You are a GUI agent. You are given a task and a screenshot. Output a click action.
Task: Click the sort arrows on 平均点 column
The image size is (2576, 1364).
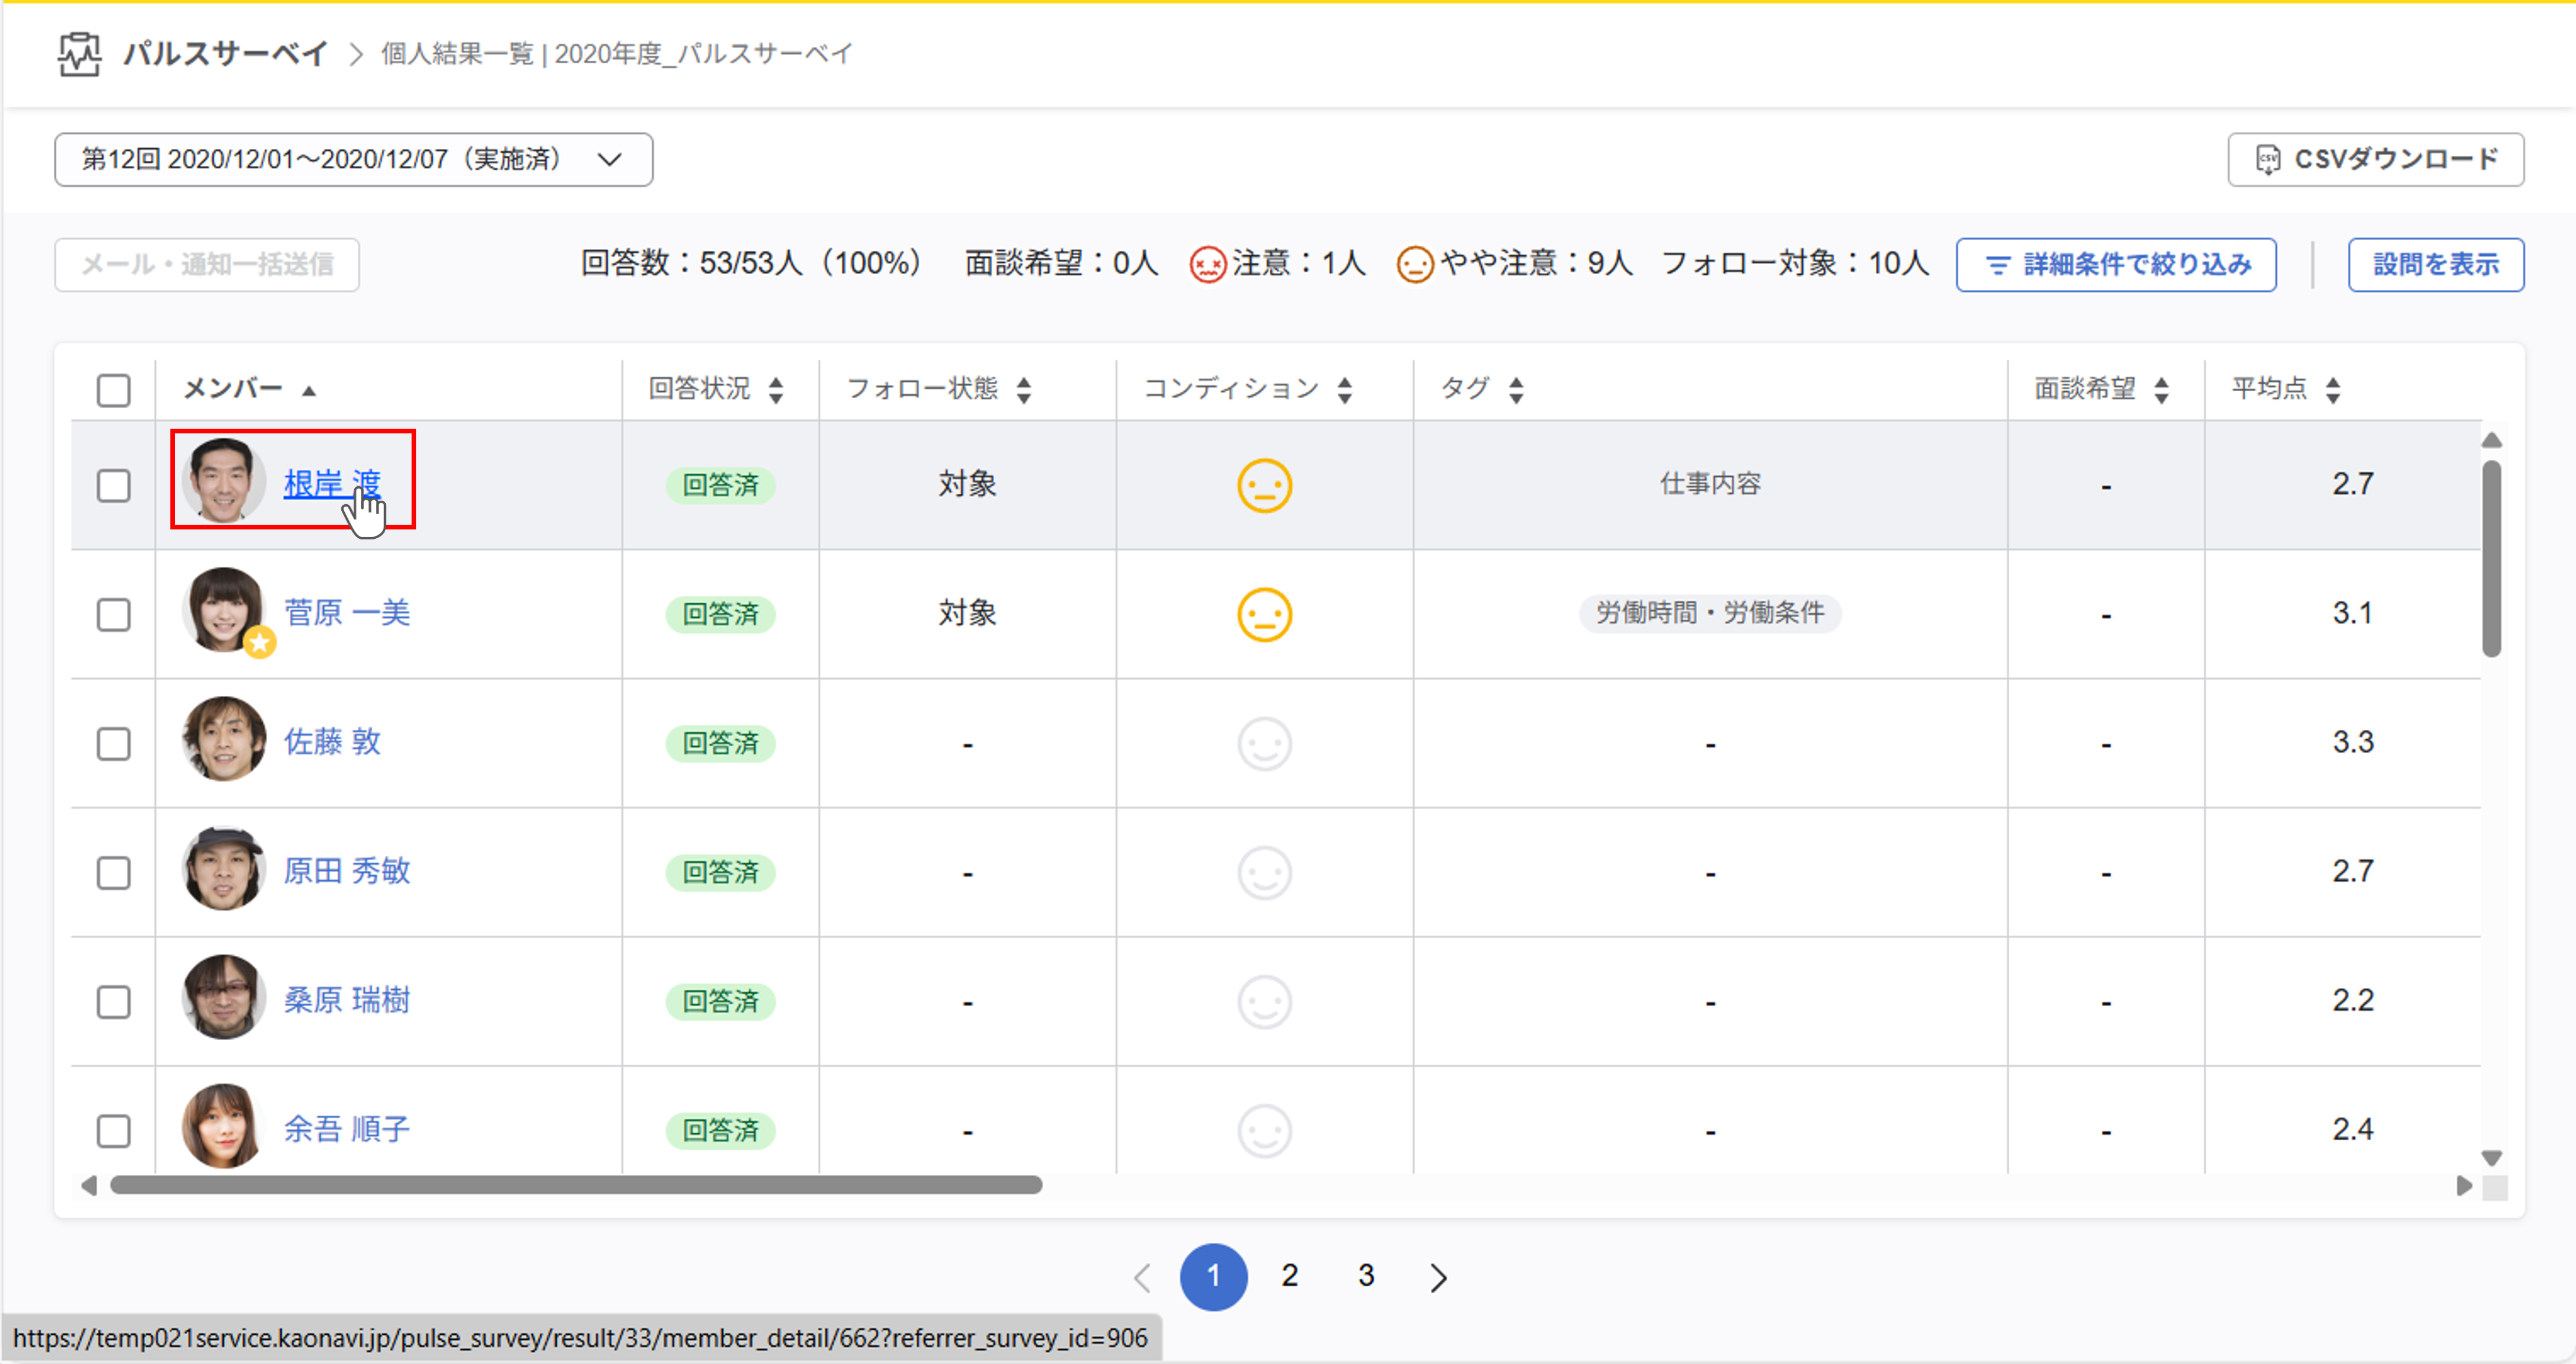pyautogui.click(x=2334, y=389)
